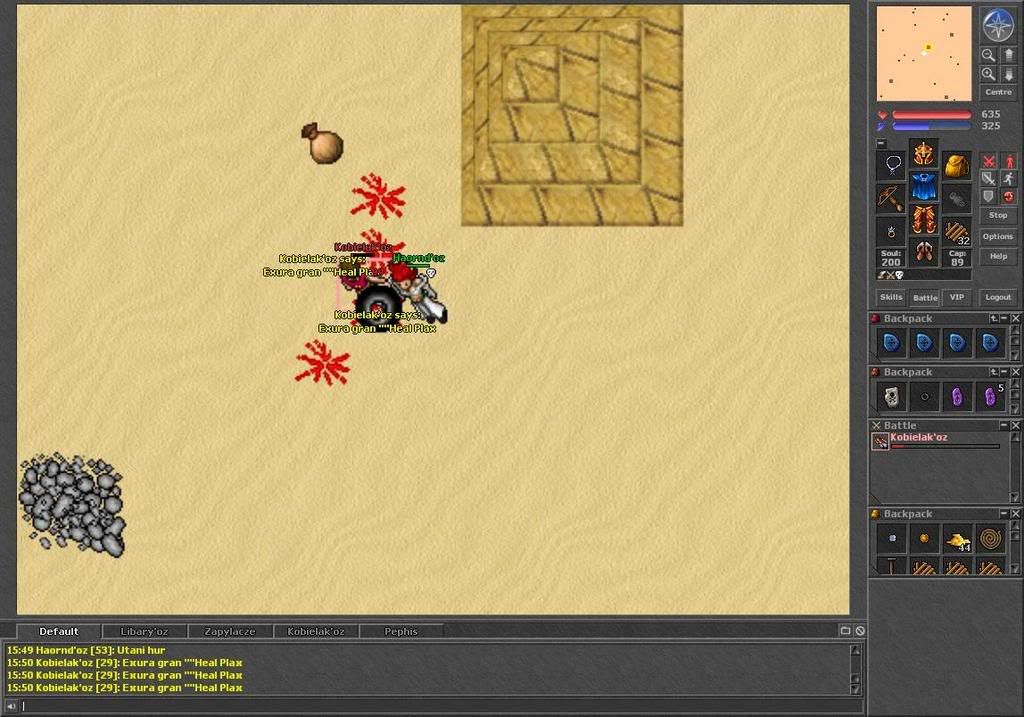The height and width of the screenshot is (717, 1024).
Task: Select the sandals in the feet slot
Action: tap(923, 252)
